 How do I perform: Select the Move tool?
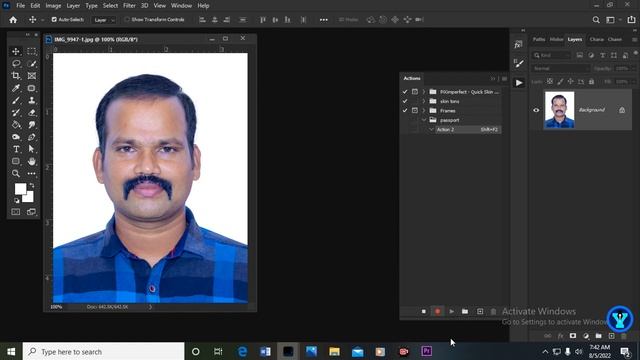[16, 51]
